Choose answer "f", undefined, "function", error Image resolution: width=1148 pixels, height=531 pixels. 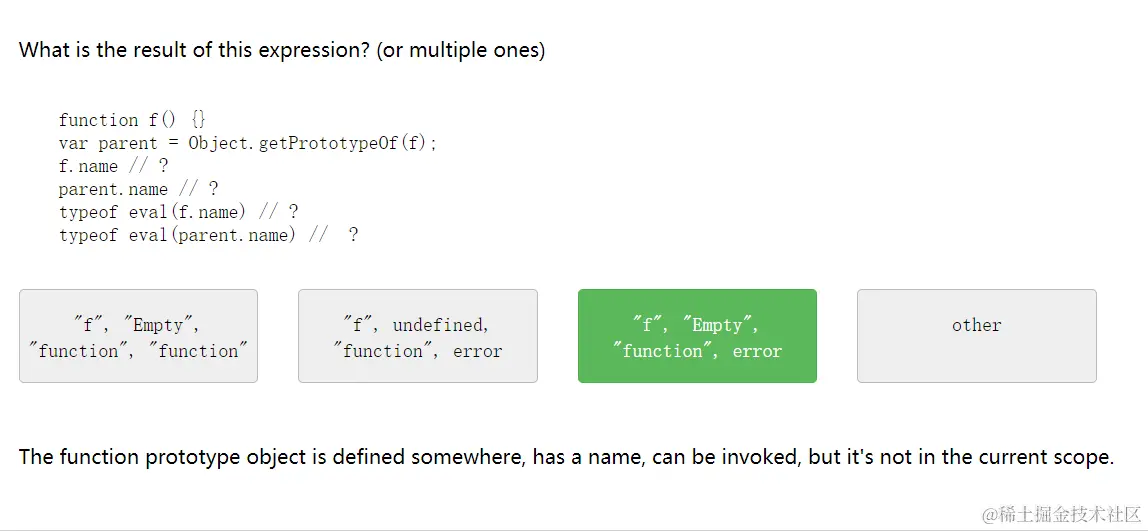coord(417,337)
